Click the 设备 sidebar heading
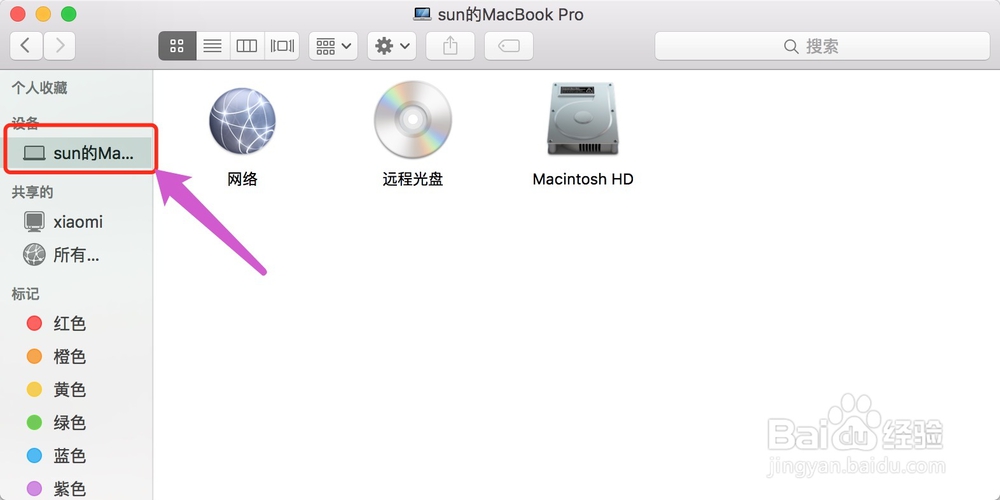 click(x=26, y=123)
